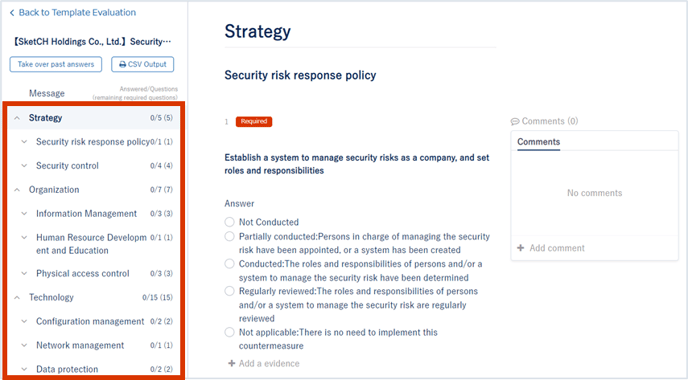
Task: Choose the Partially conducted answer radio button
Action: pyautogui.click(x=229, y=237)
